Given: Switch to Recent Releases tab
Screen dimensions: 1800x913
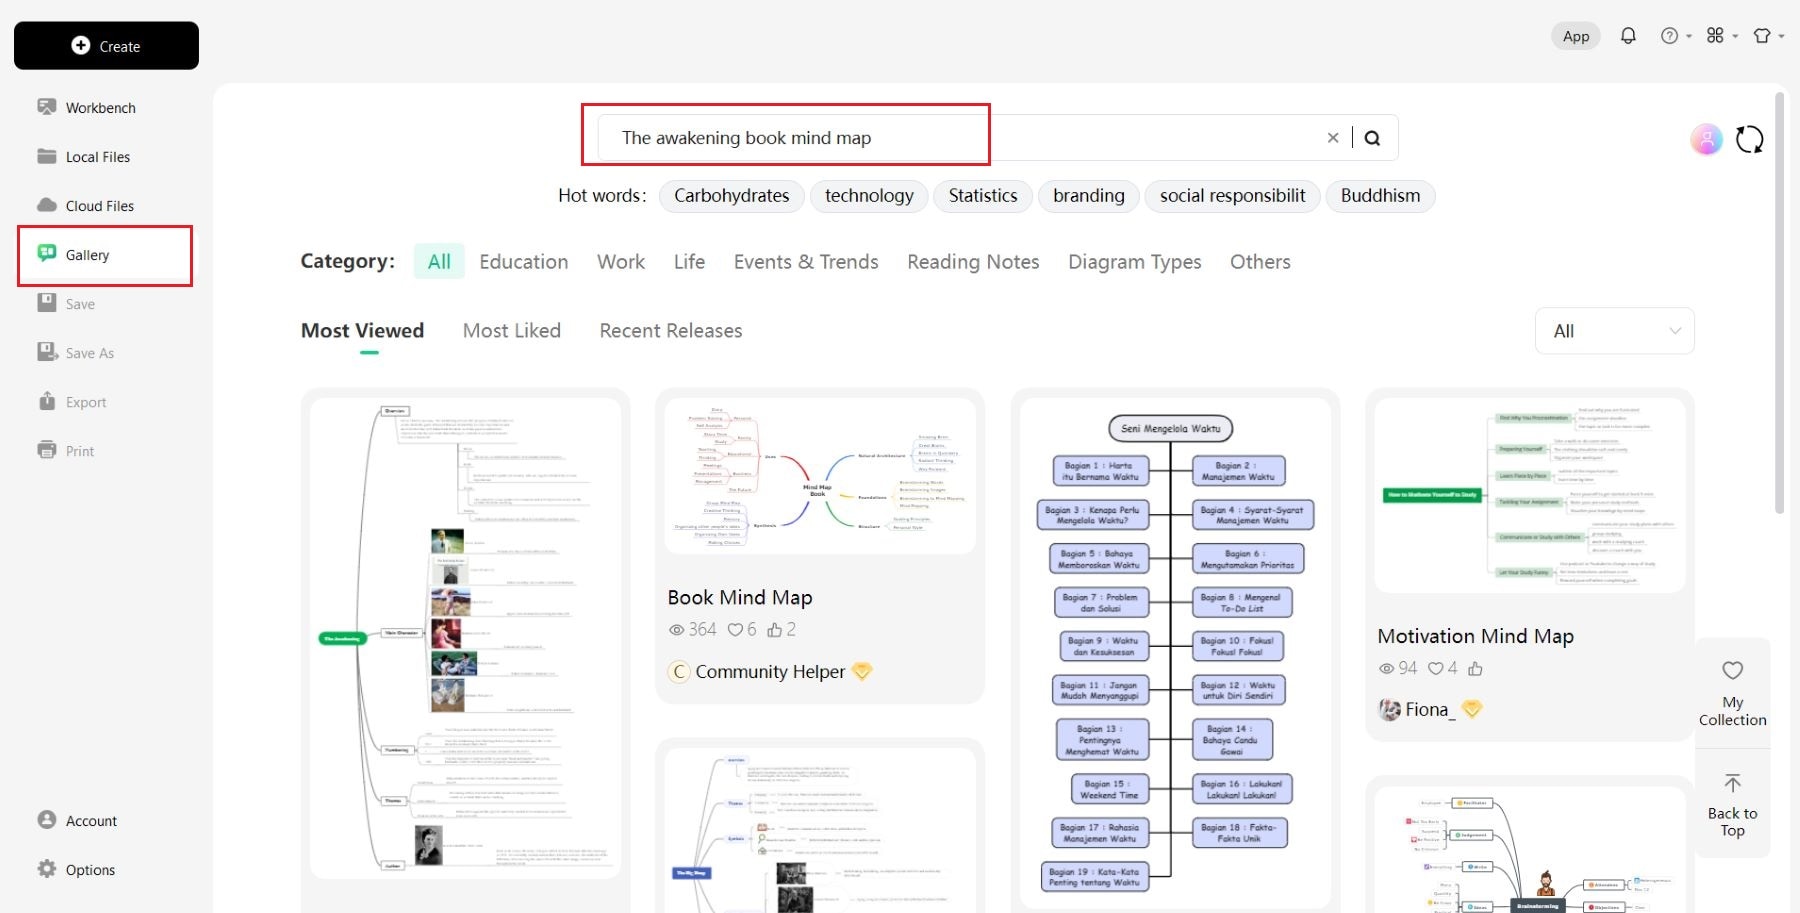Looking at the screenshot, I should pyautogui.click(x=671, y=331).
